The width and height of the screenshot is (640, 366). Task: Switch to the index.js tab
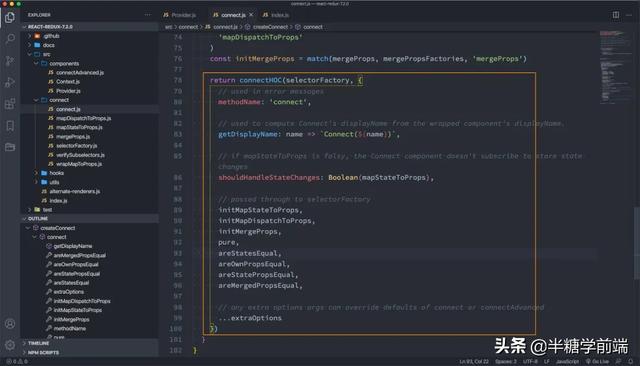[x=276, y=15]
